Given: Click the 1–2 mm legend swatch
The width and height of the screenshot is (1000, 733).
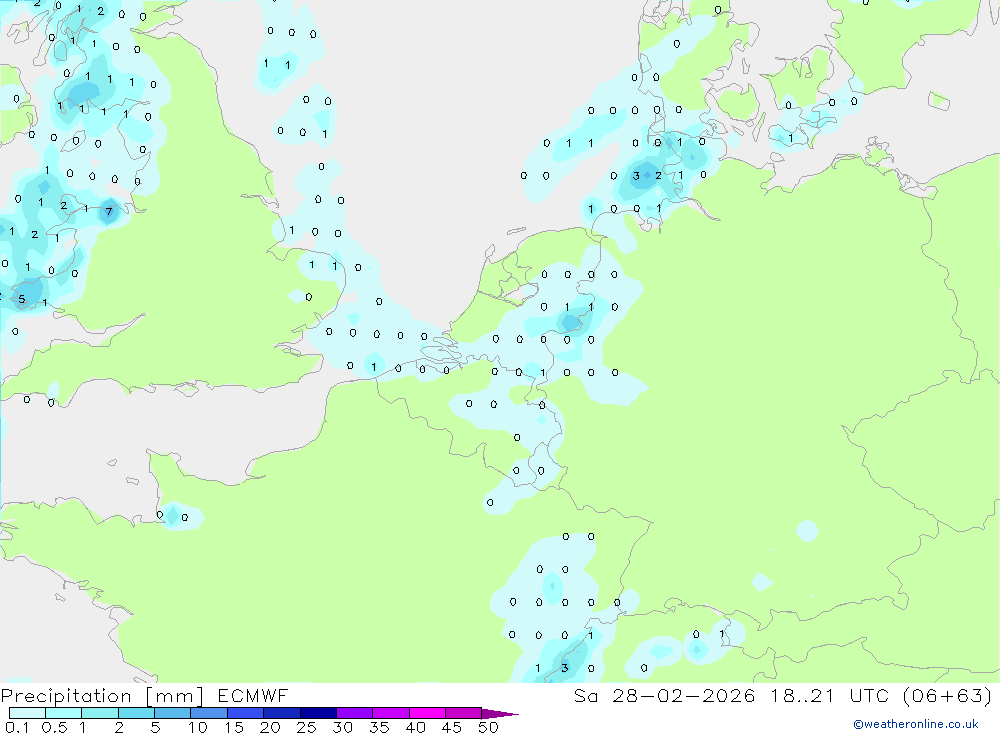Looking at the screenshot, I should (100, 713).
